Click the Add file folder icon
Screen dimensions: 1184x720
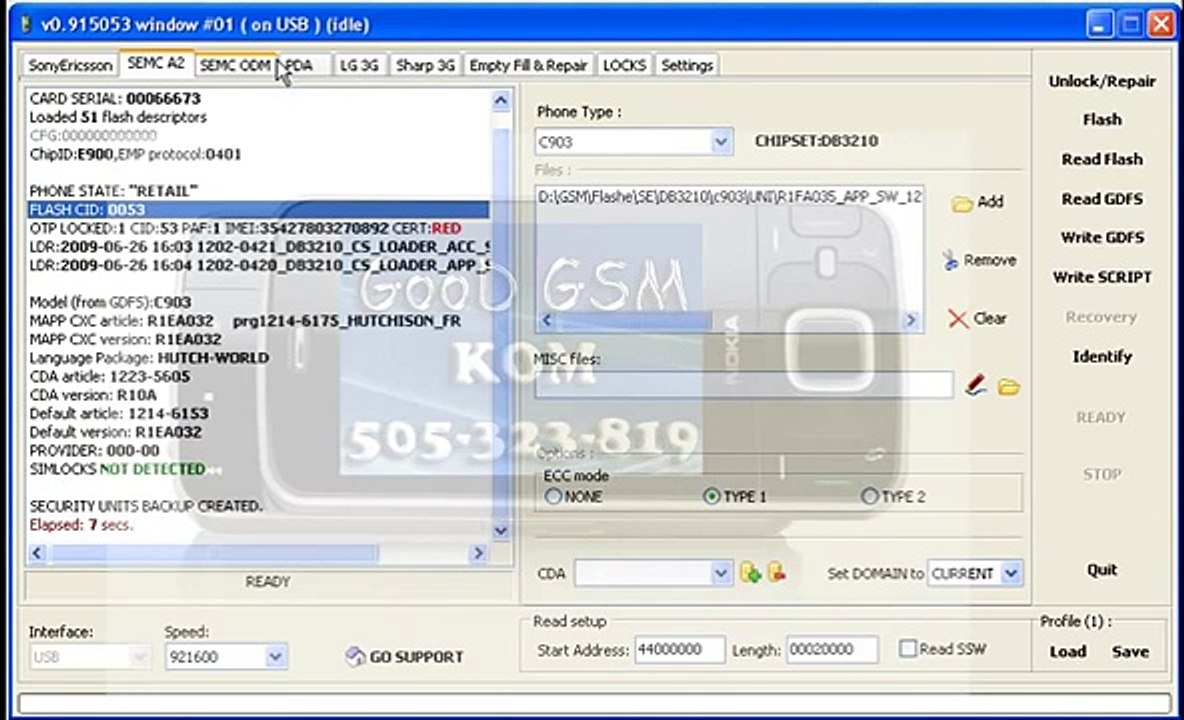click(961, 203)
